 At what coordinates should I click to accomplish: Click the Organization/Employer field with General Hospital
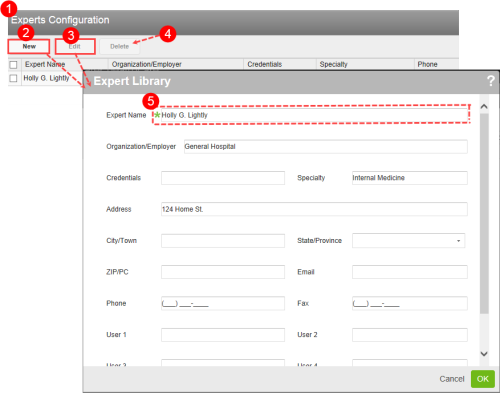[x=326, y=147]
